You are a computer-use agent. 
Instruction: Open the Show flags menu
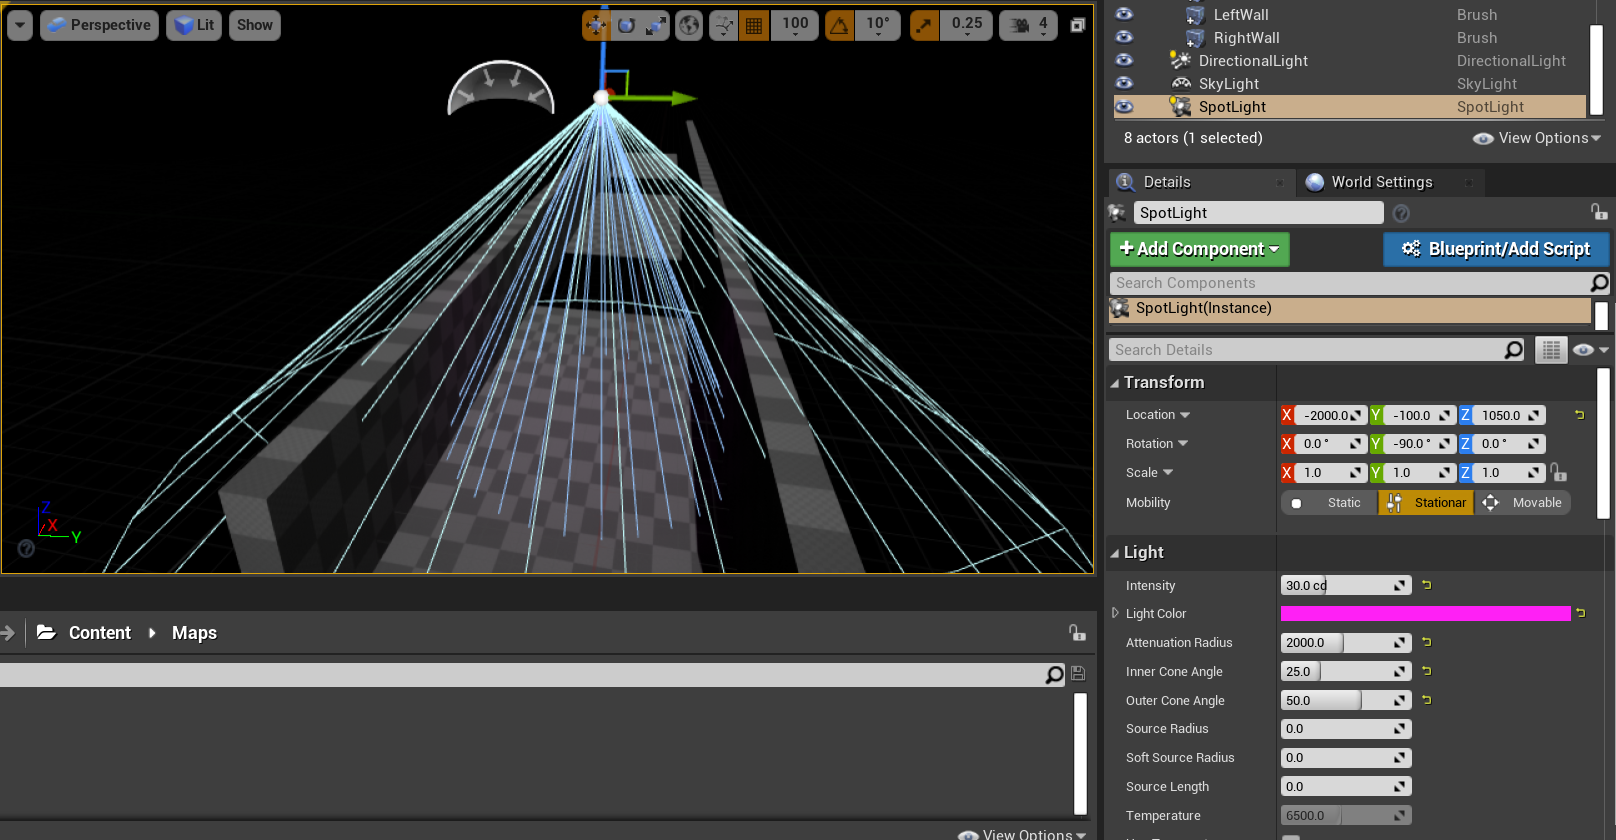click(255, 25)
